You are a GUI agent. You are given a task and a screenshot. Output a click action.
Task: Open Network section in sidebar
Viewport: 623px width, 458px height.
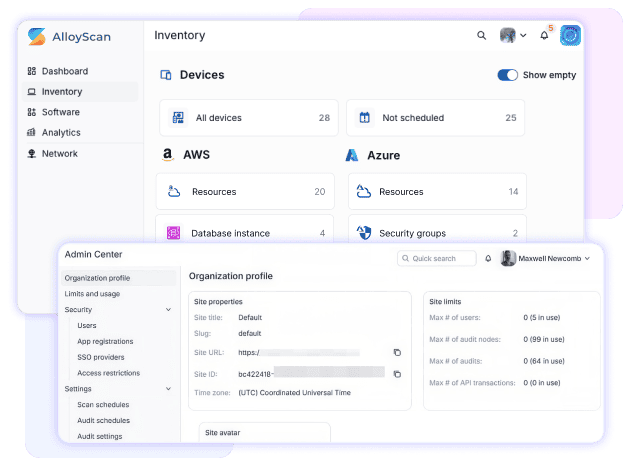(x=60, y=153)
